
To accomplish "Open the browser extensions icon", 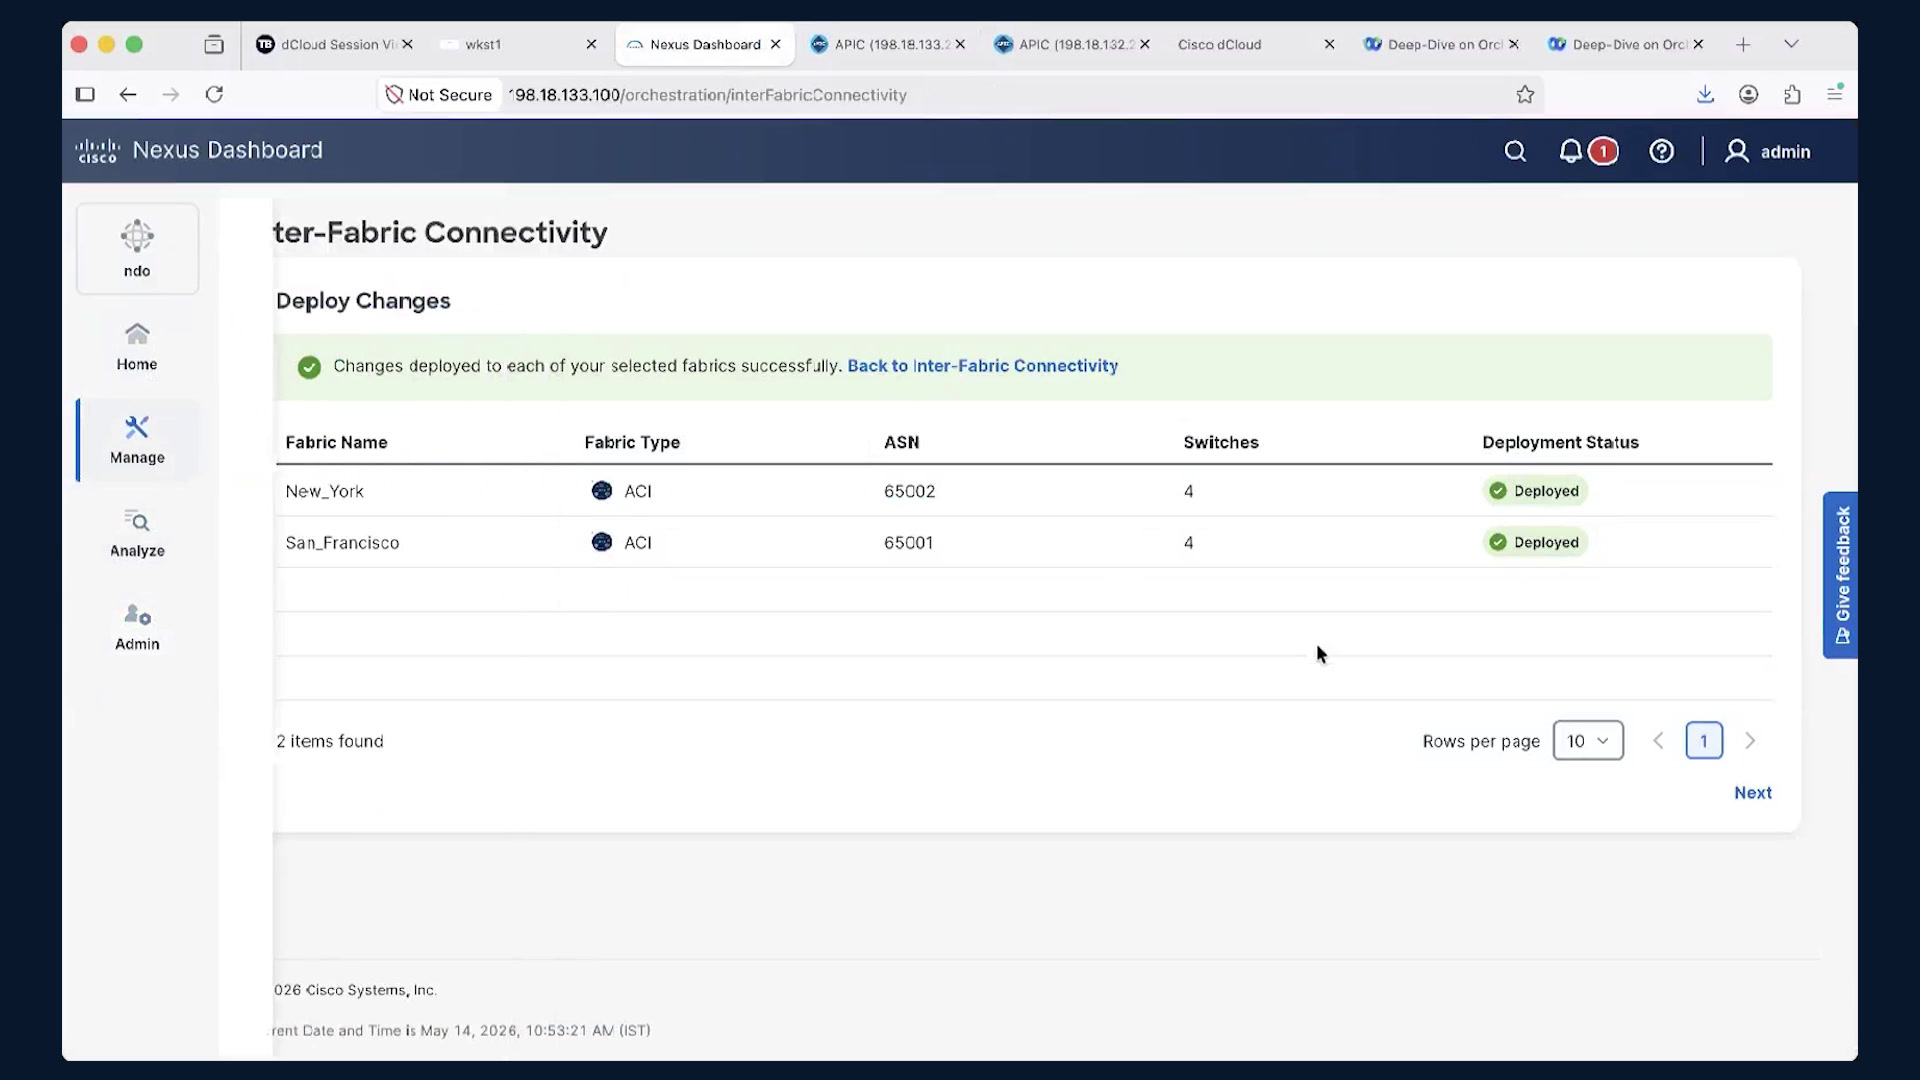I will point(1792,94).
